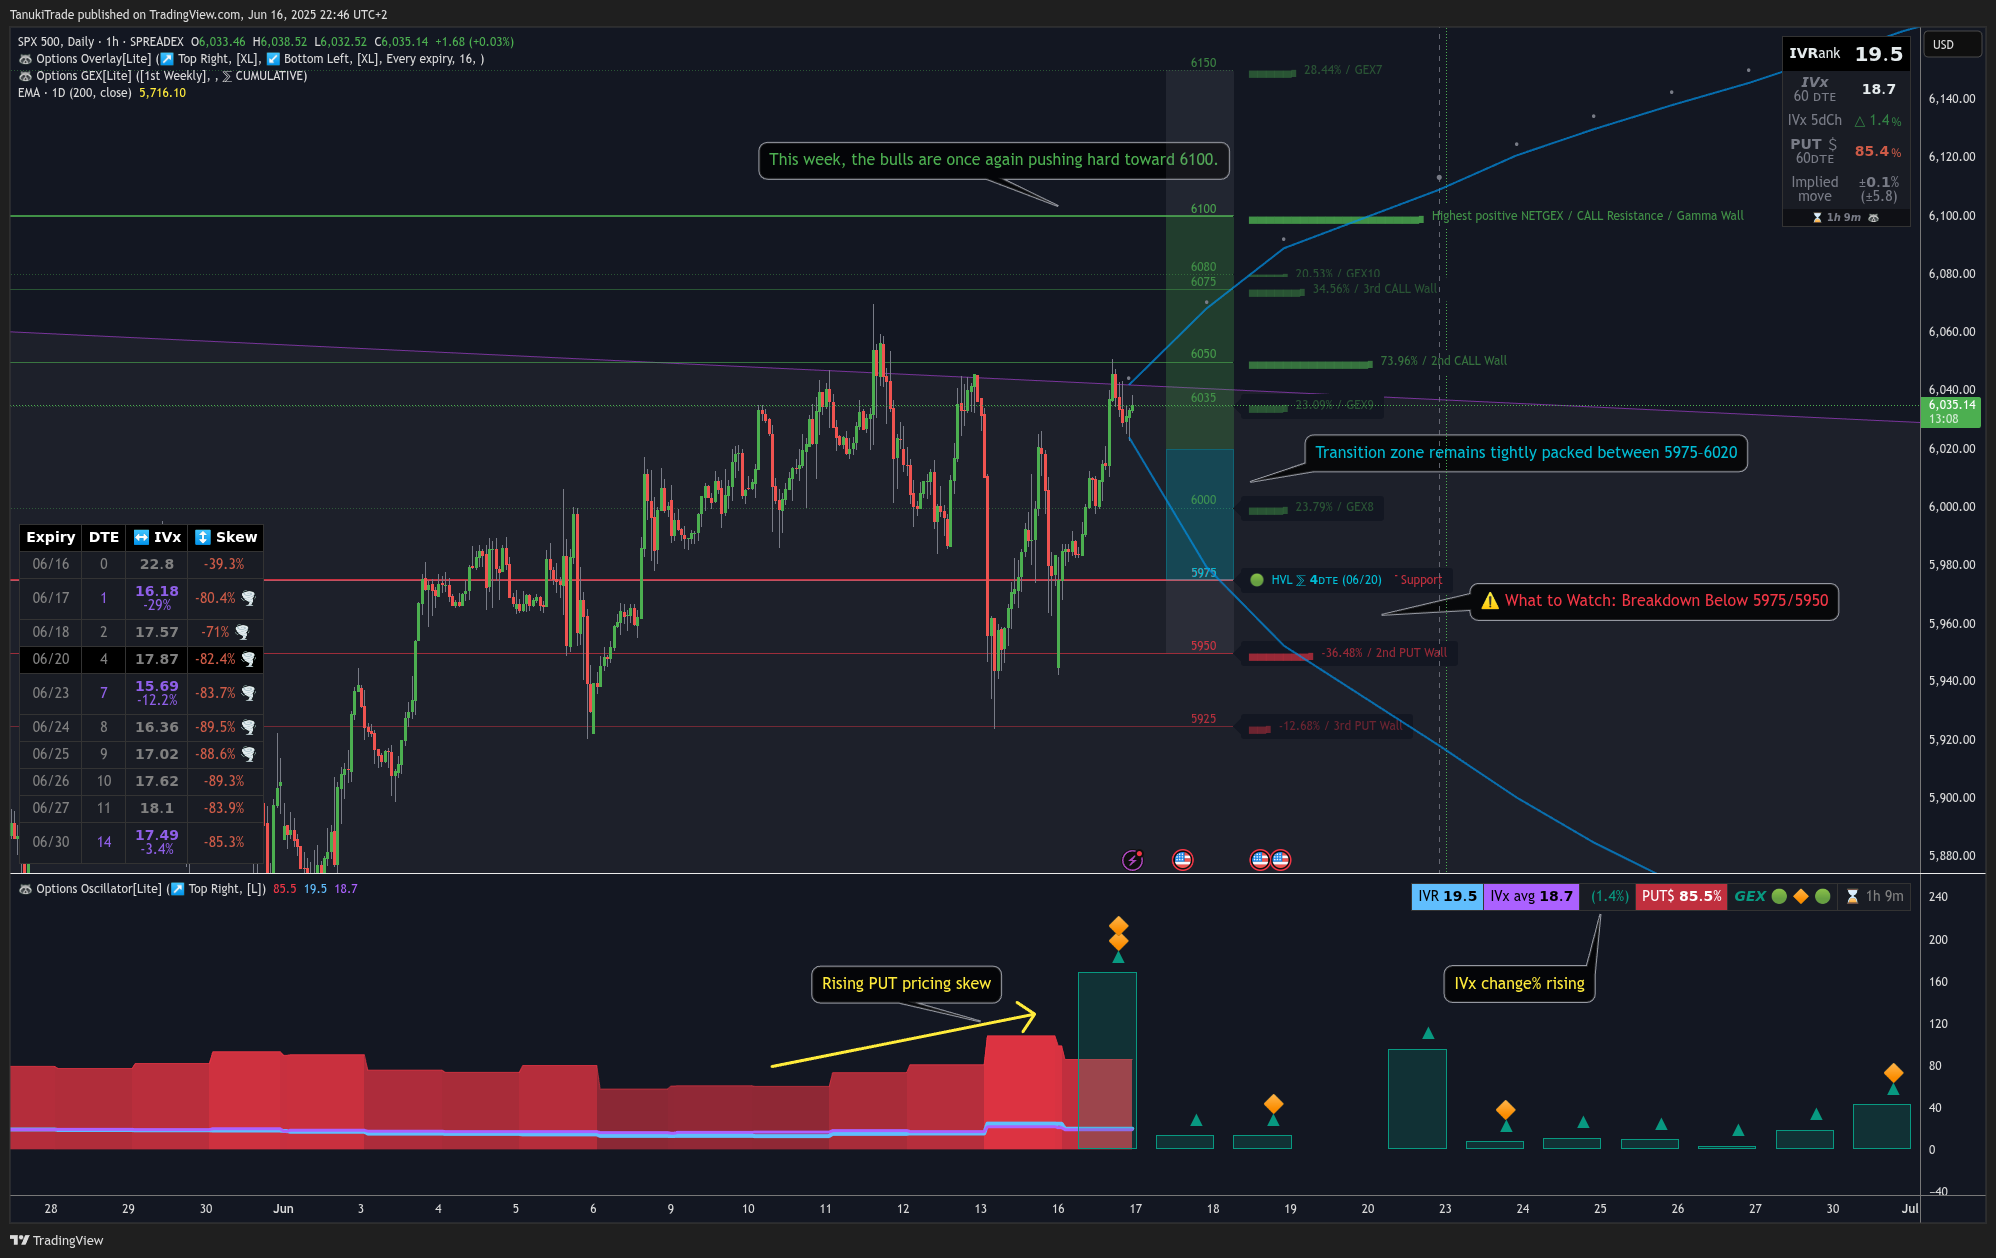Screen dimensions: 1996x1258
Task: Click the EMA value 5,716.10
Action: pos(162,93)
